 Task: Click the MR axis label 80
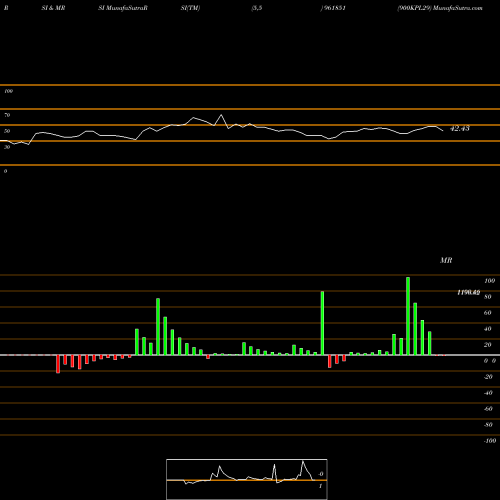coord(488,297)
